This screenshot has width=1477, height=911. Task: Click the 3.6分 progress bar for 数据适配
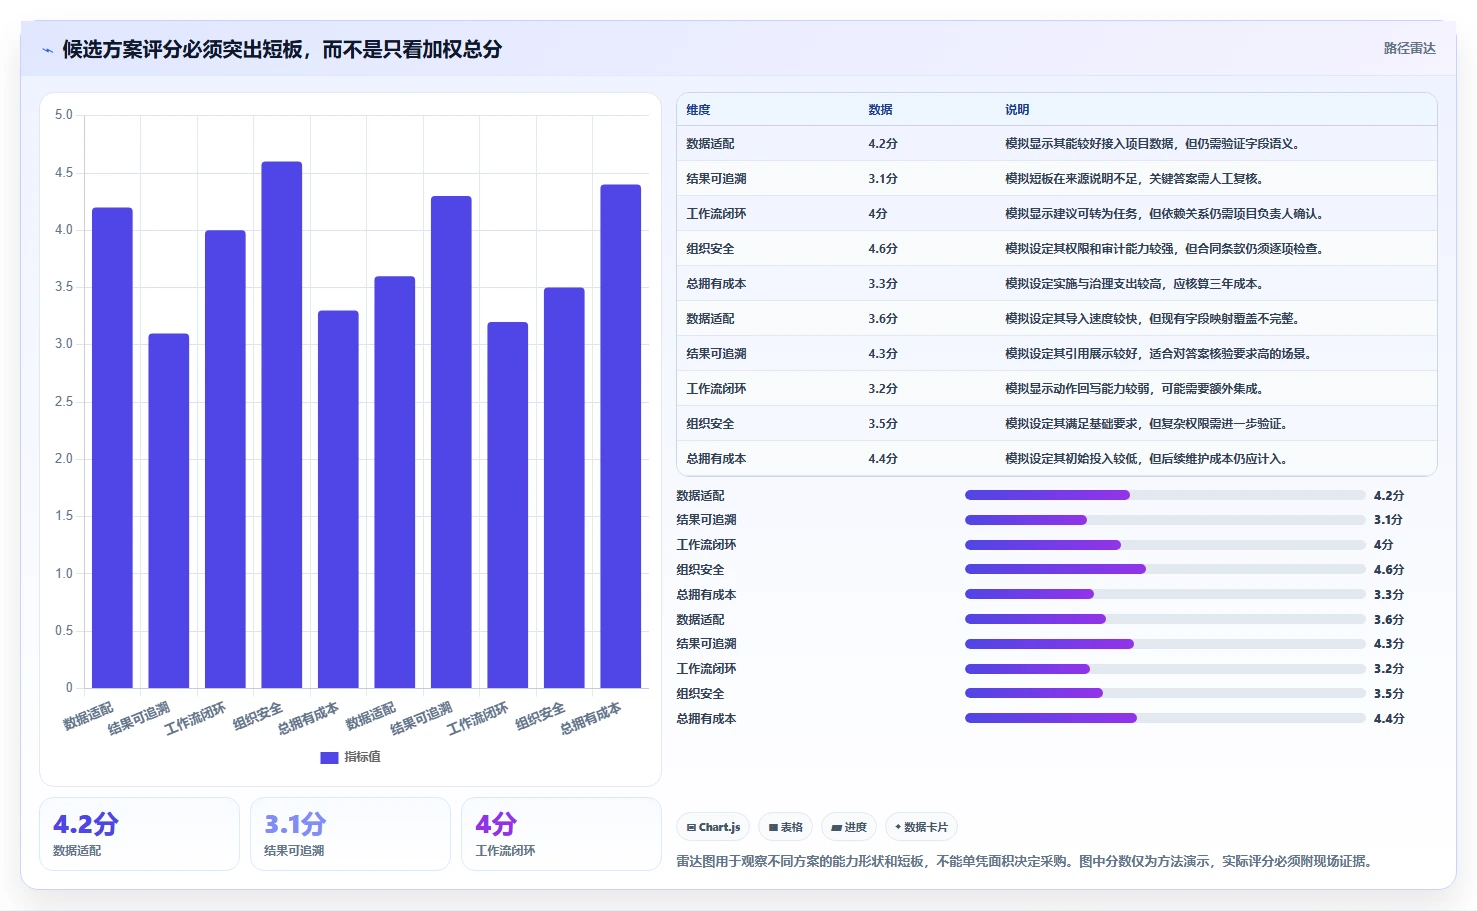(x=1165, y=619)
